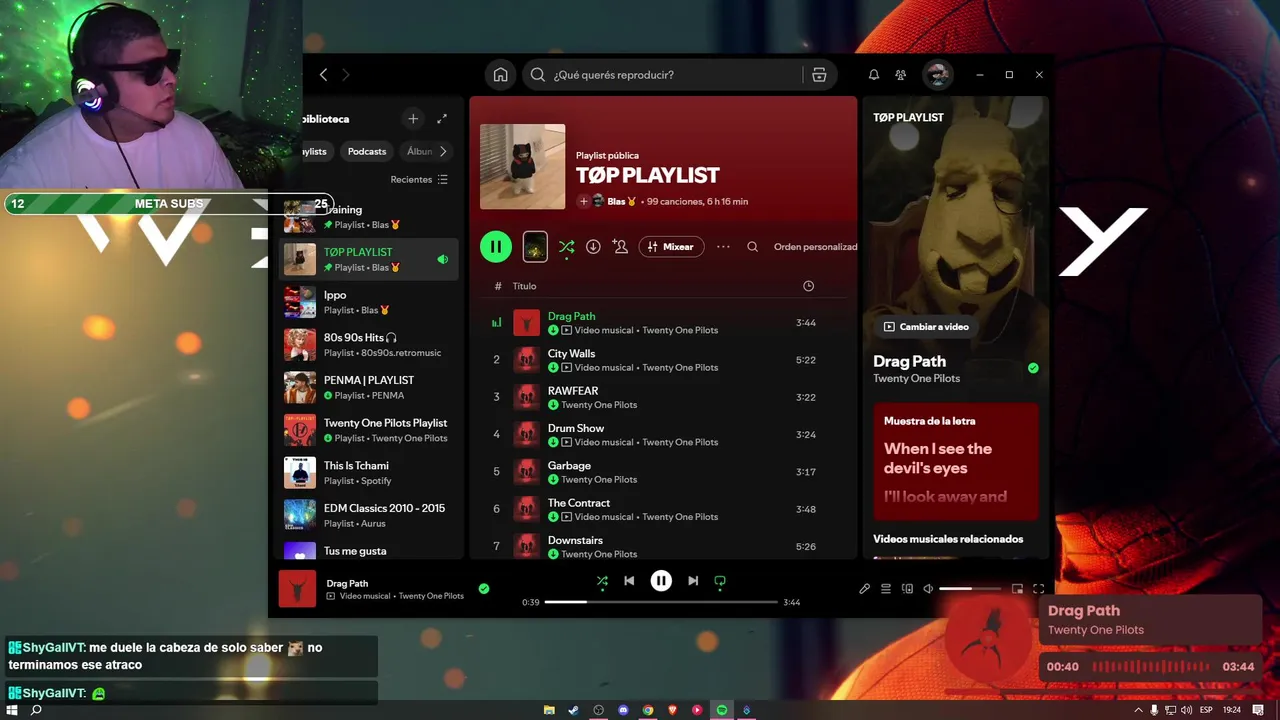This screenshot has width=1280, height=720.
Task: Open the mini player icon
Action: click(x=1017, y=589)
